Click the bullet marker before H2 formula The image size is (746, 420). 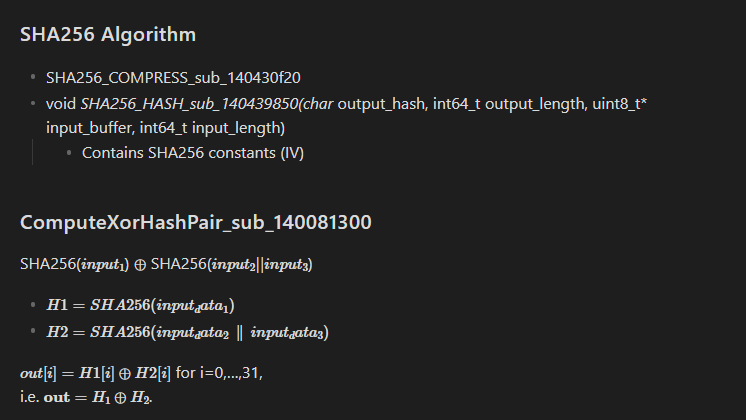click(33, 331)
